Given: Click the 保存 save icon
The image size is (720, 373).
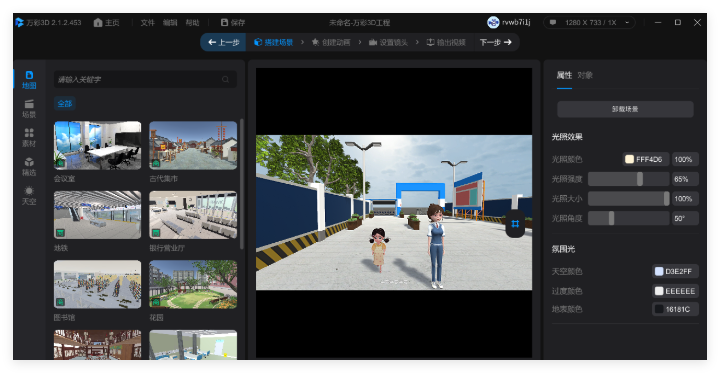Looking at the screenshot, I should click(225, 23).
